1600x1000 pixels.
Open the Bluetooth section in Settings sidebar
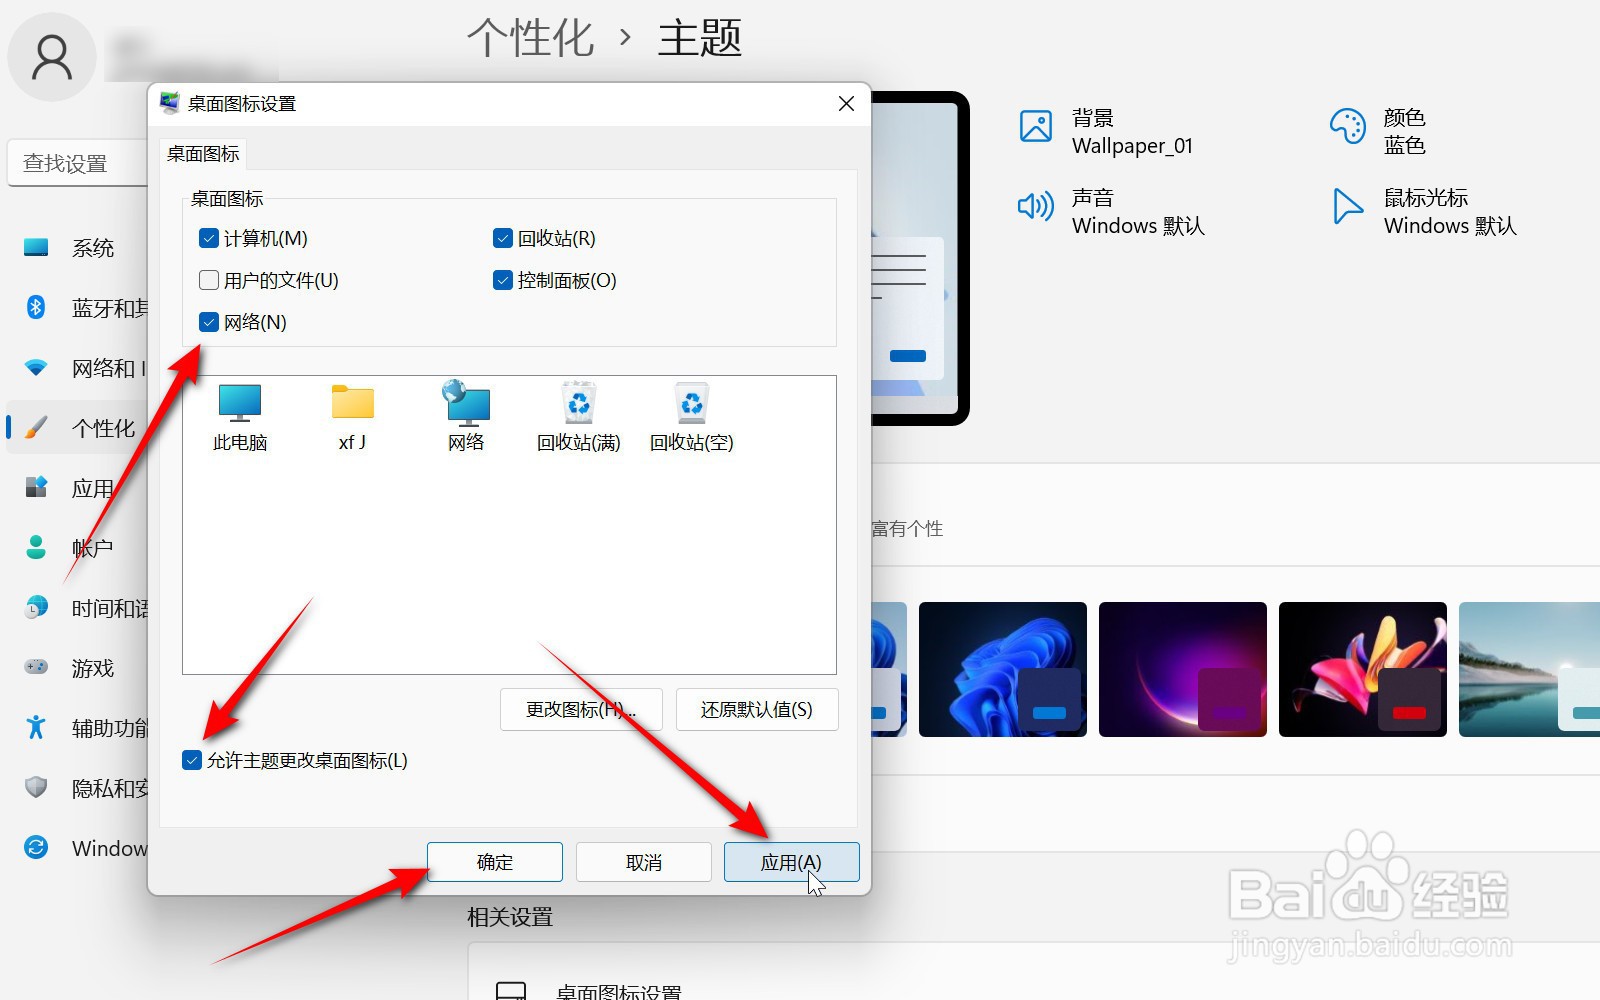pyautogui.click(x=78, y=308)
